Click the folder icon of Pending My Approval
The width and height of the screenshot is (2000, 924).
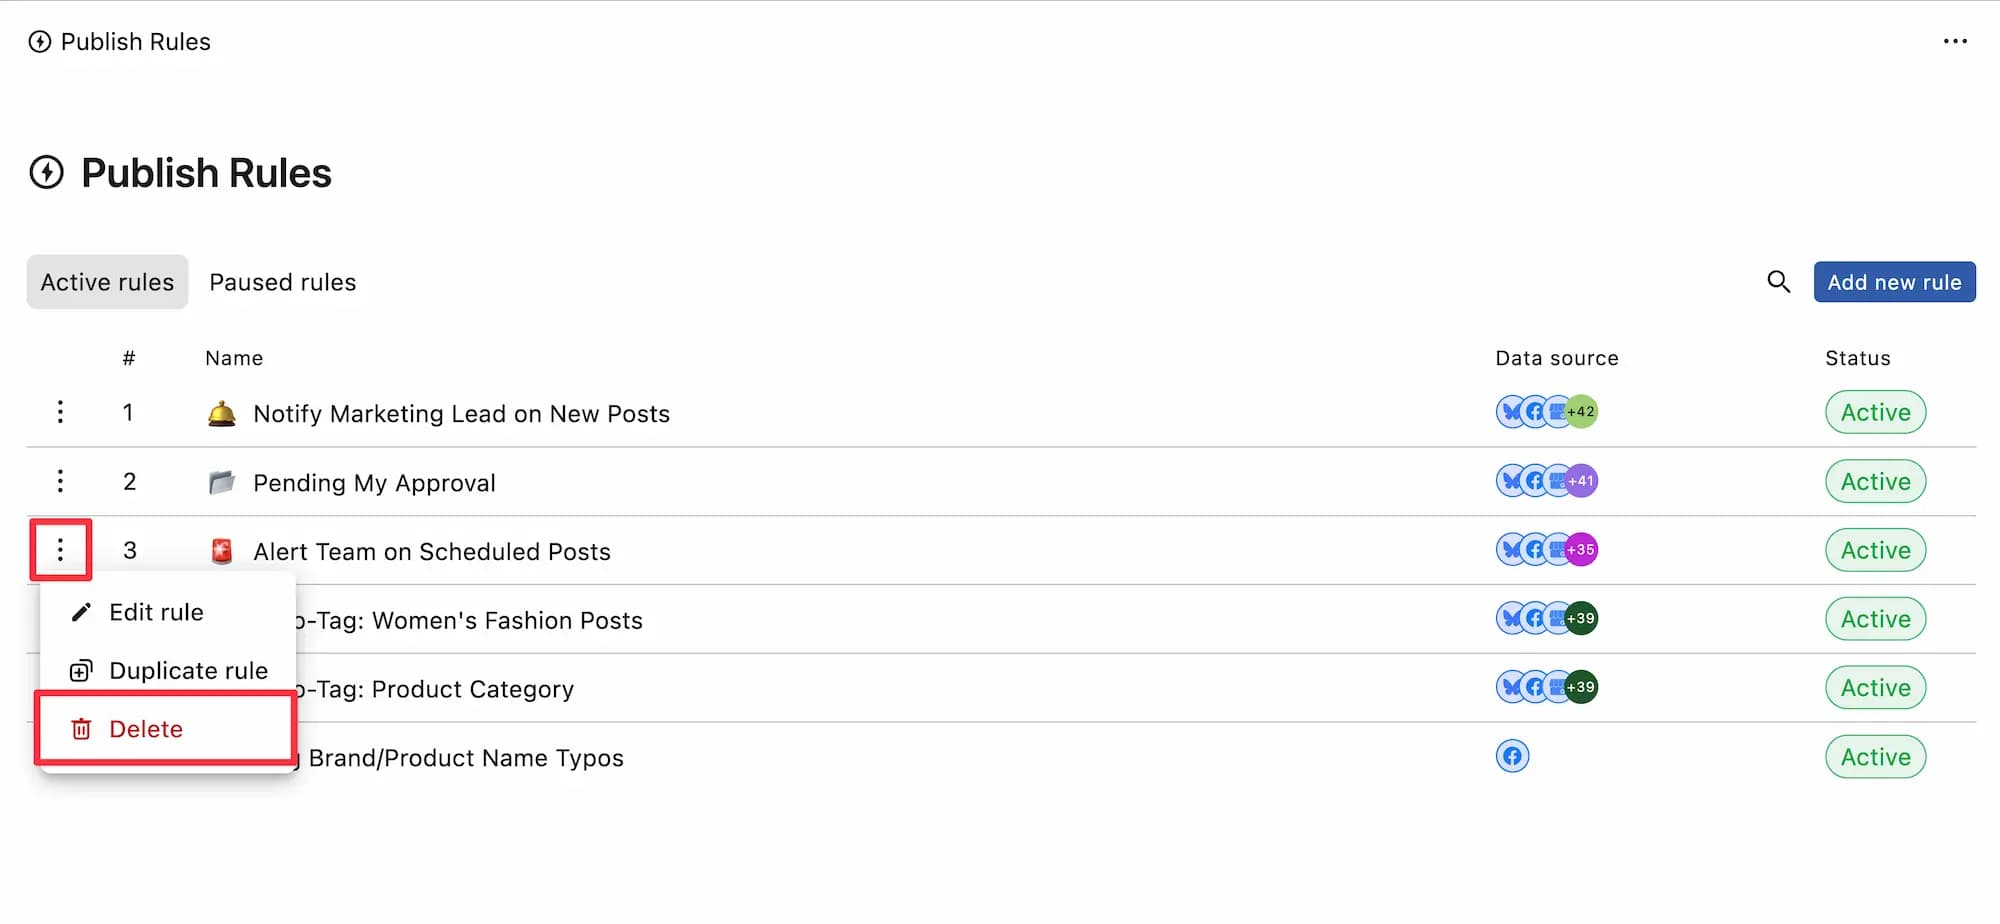point(221,482)
